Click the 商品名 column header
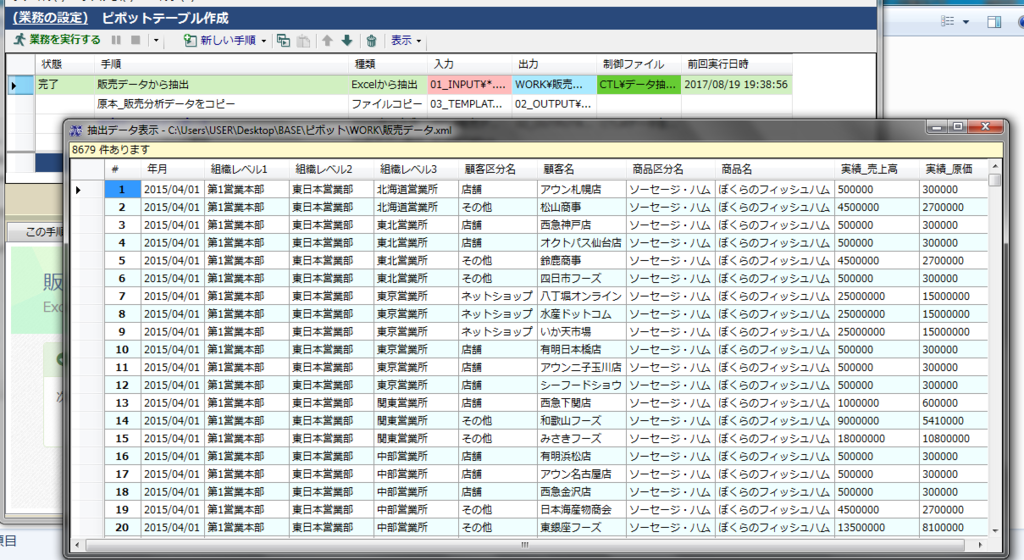 pos(775,169)
